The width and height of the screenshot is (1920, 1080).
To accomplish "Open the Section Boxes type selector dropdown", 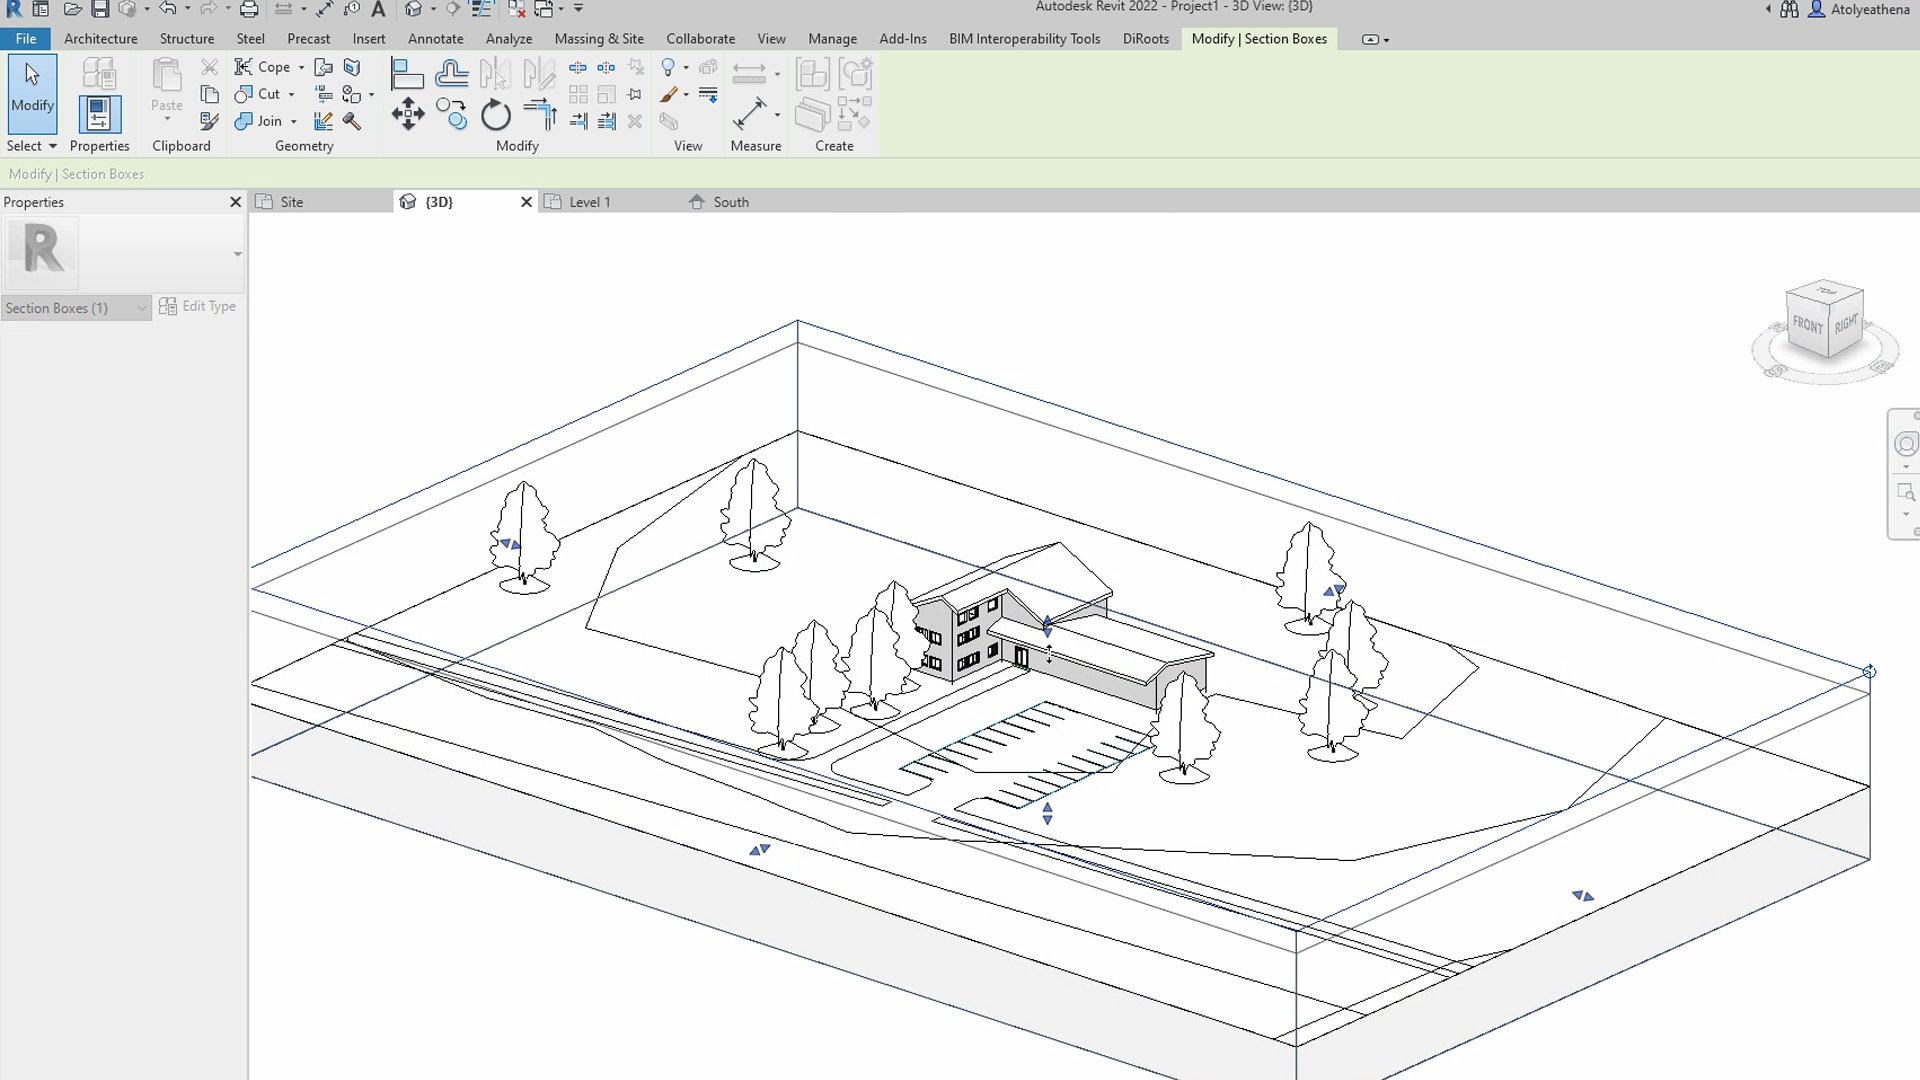I will [x=140, y=307].
